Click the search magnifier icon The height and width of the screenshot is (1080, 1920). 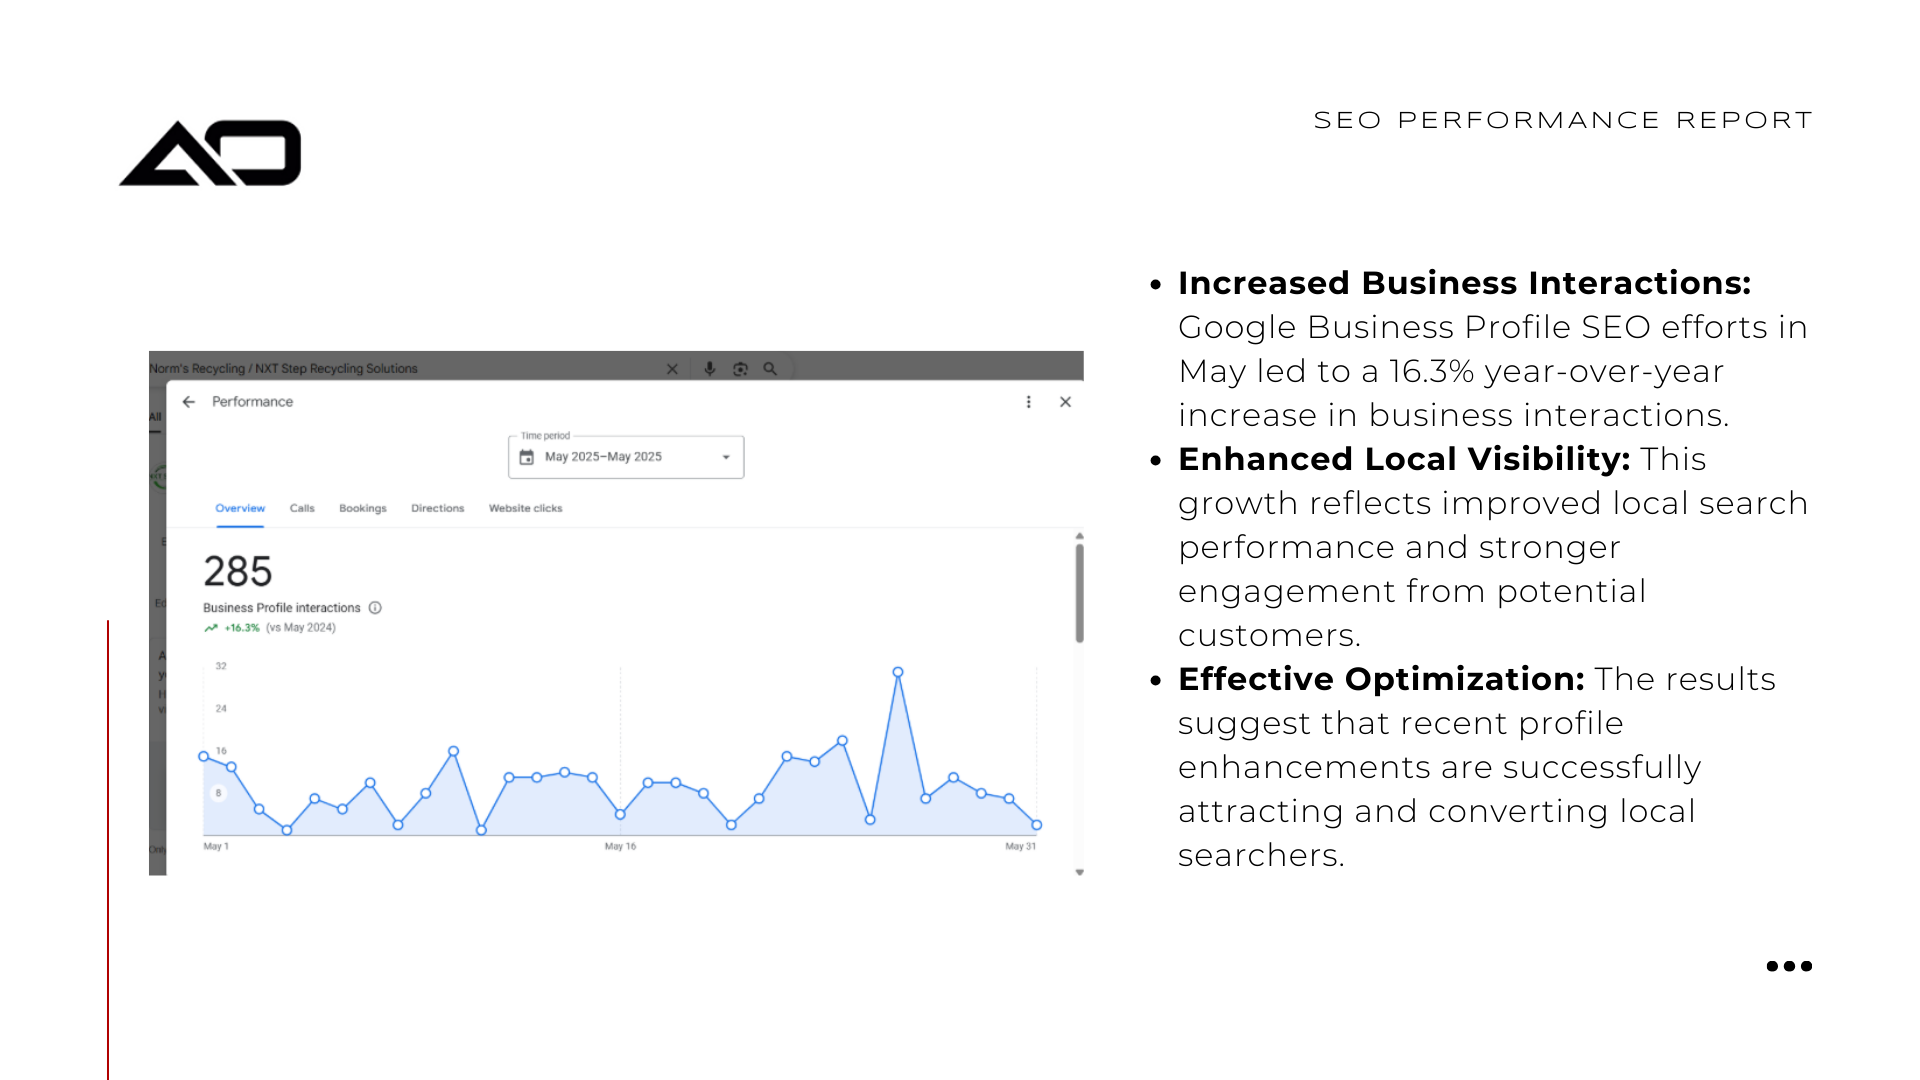tap(769, 368)
